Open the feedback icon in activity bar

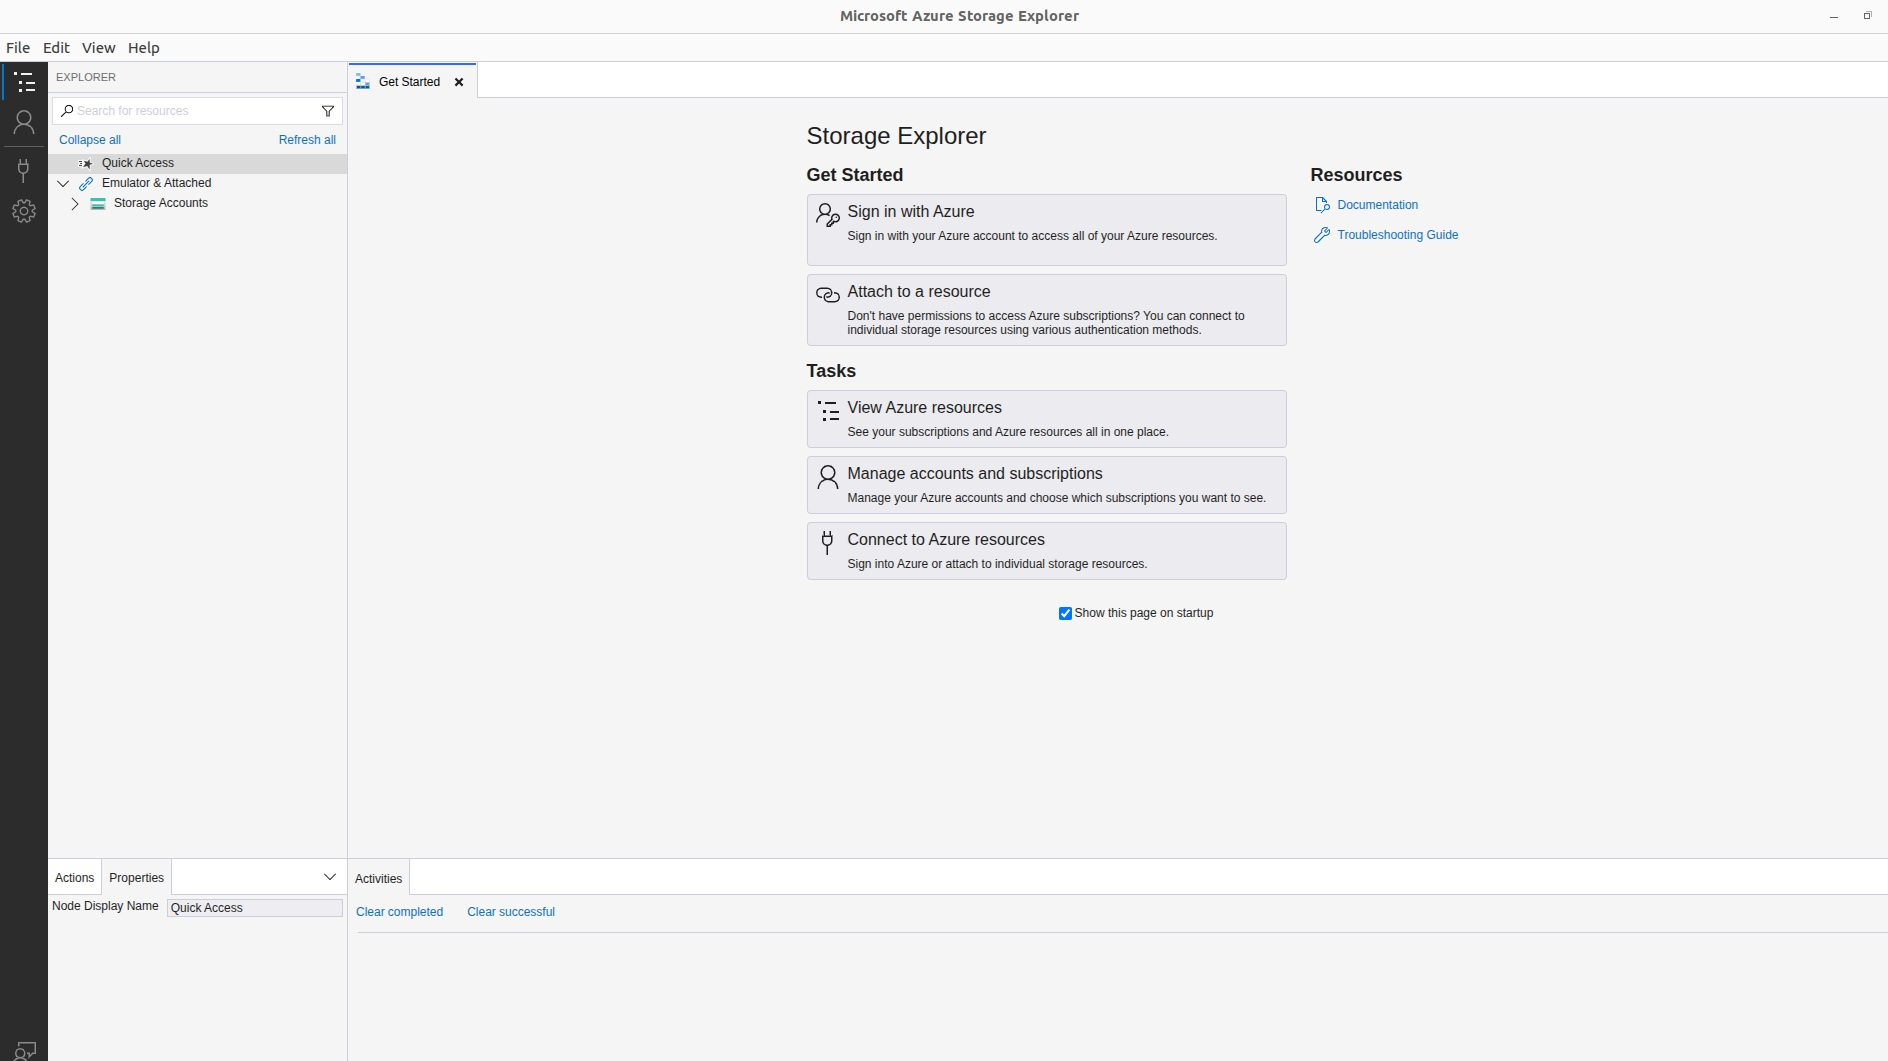pos(24,1050)
